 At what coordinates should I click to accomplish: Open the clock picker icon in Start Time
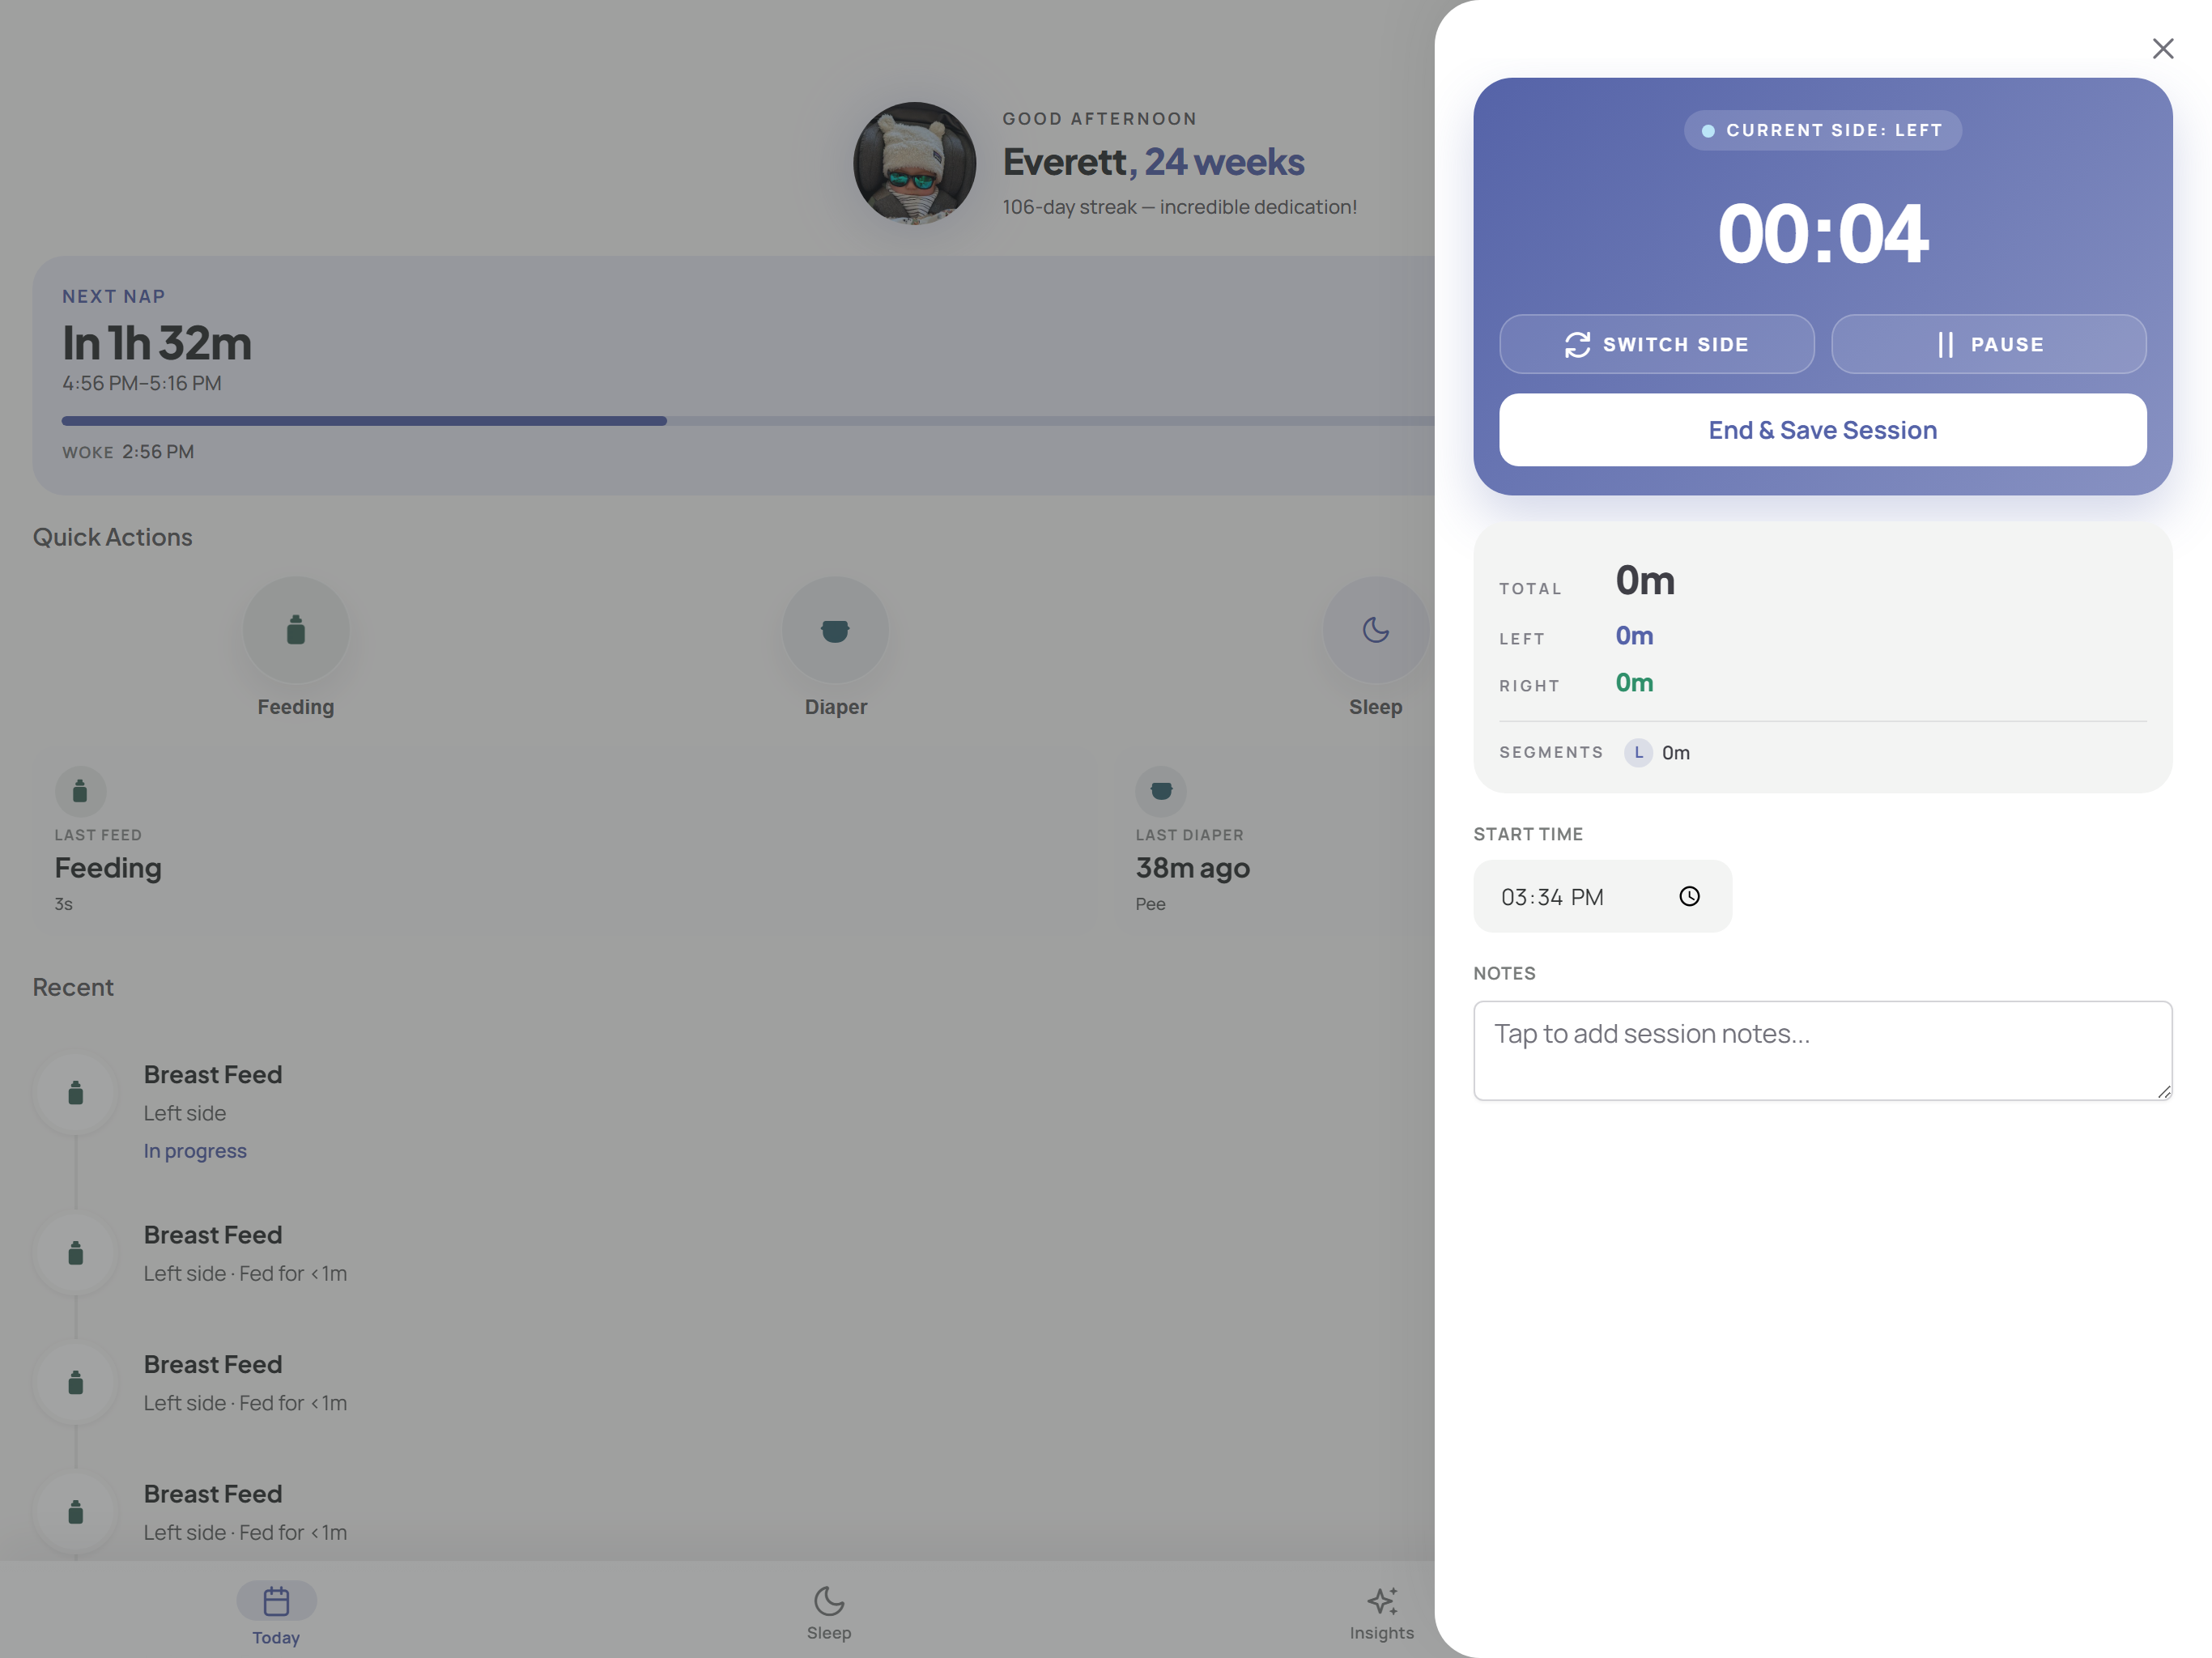coord(1689,896)
